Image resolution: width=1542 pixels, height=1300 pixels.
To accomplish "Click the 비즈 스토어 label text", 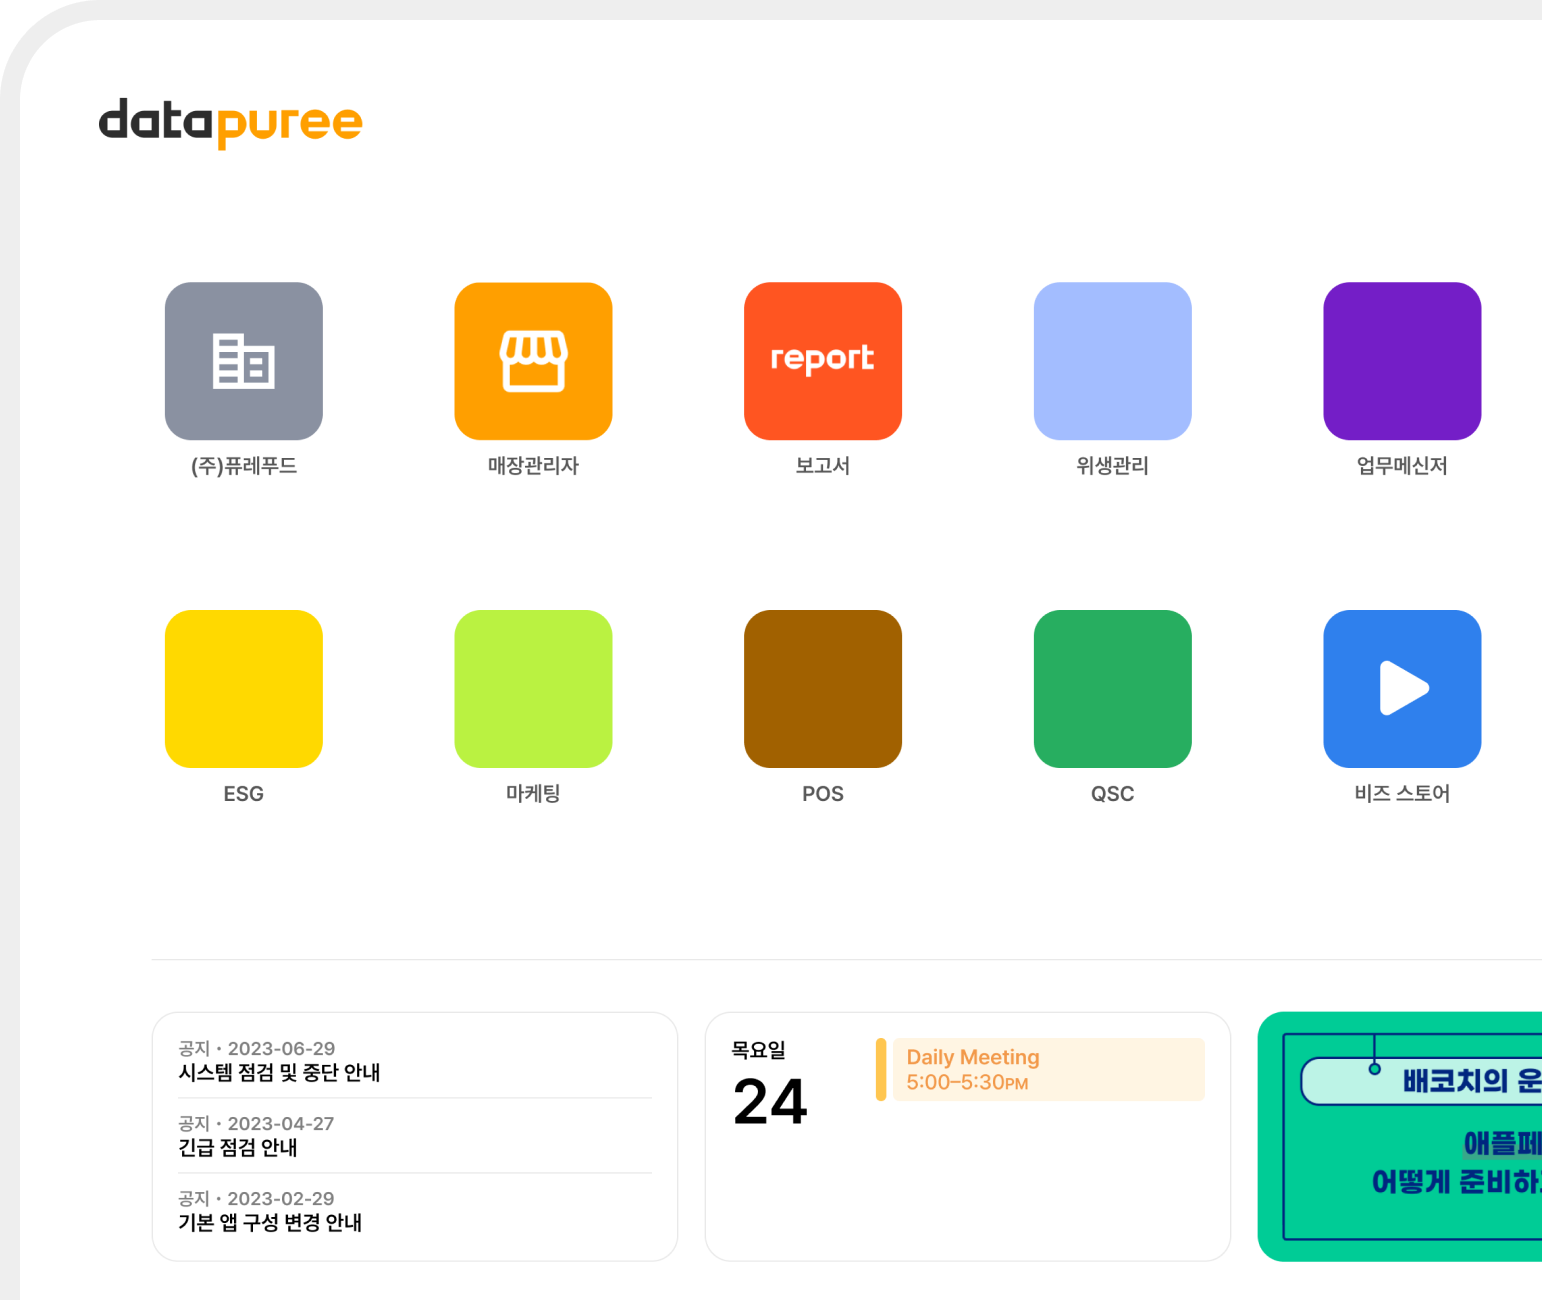I will point(1402,794).
